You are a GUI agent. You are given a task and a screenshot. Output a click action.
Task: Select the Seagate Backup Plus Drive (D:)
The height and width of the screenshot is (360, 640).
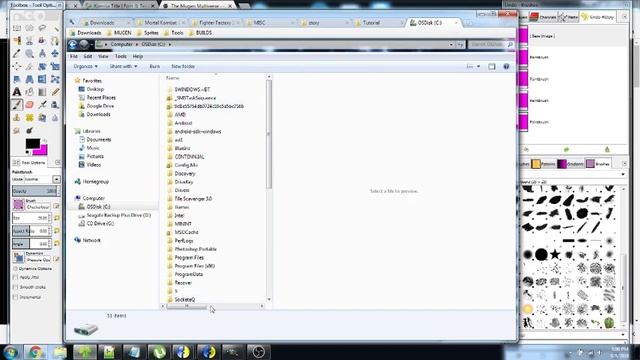coord(115,215)
